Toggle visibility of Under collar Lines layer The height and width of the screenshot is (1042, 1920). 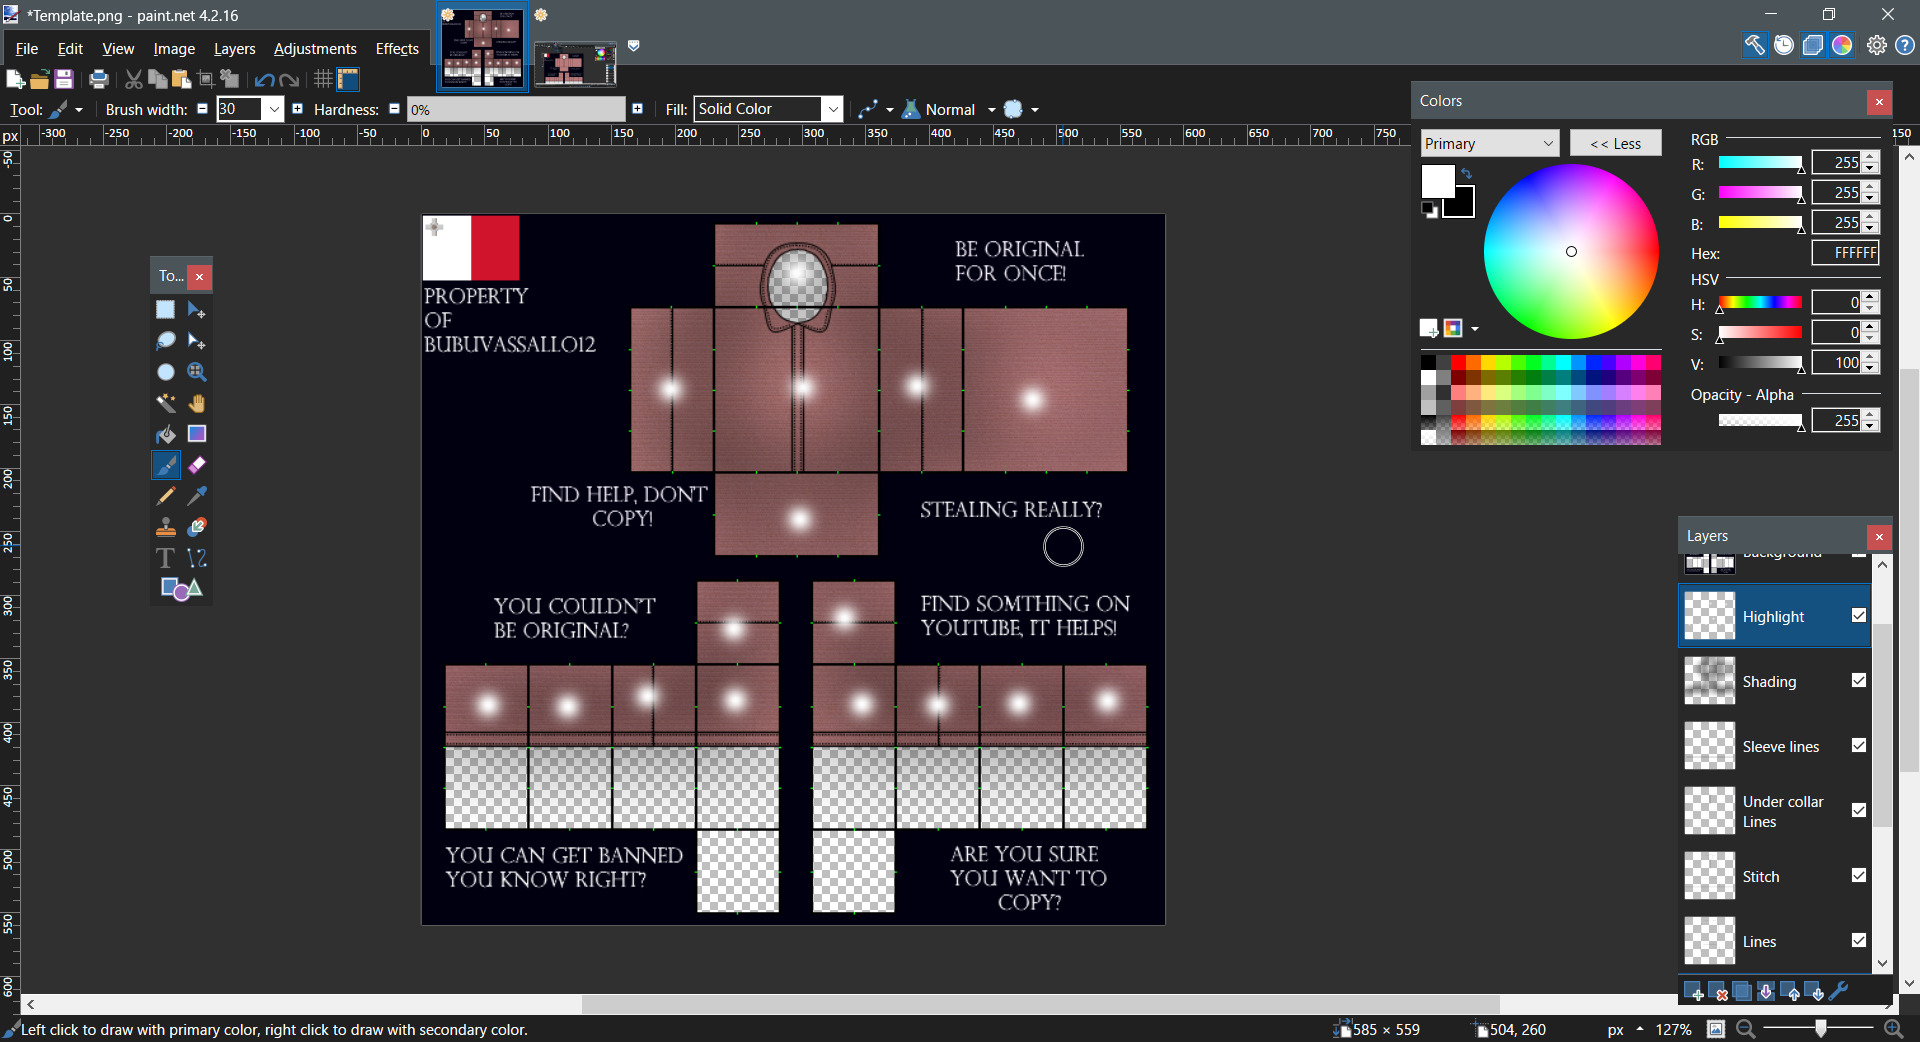coord(1859,811)
